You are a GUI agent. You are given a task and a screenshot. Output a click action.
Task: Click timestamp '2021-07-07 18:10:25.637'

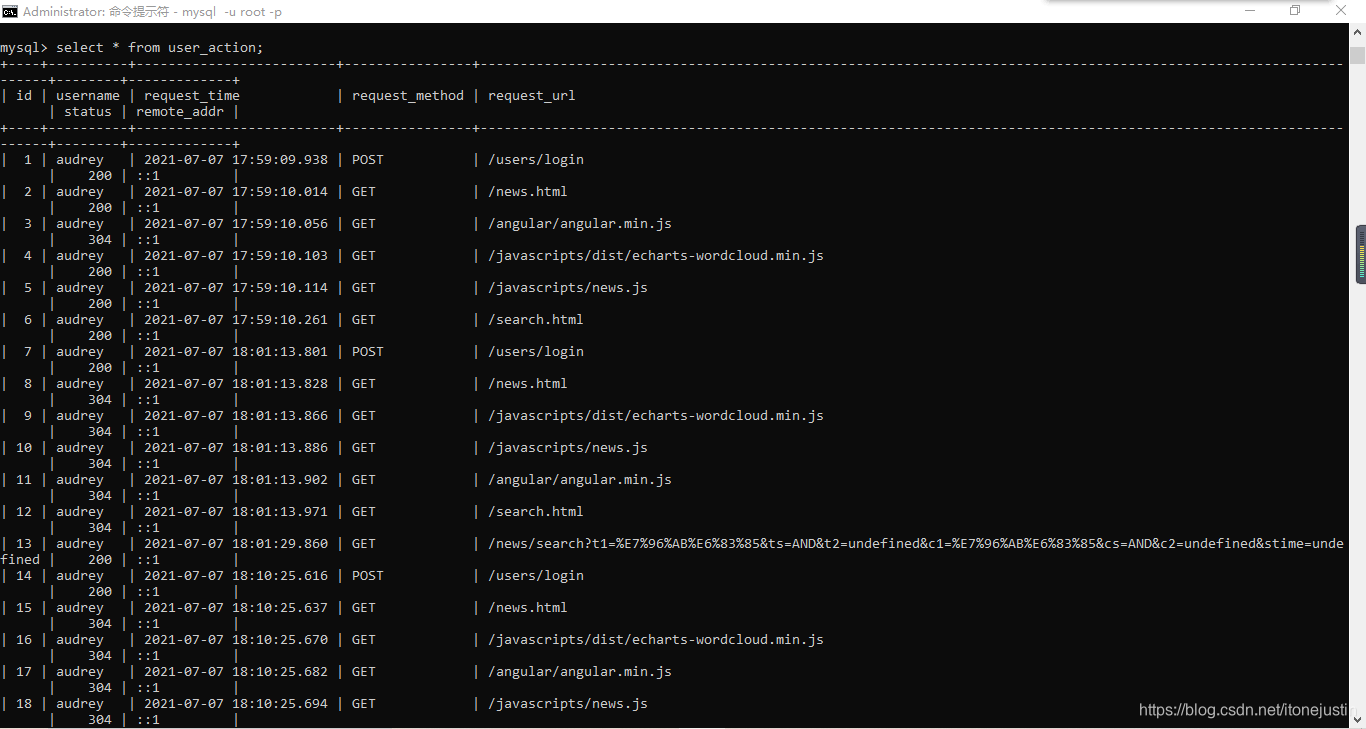tap(236, 608)
